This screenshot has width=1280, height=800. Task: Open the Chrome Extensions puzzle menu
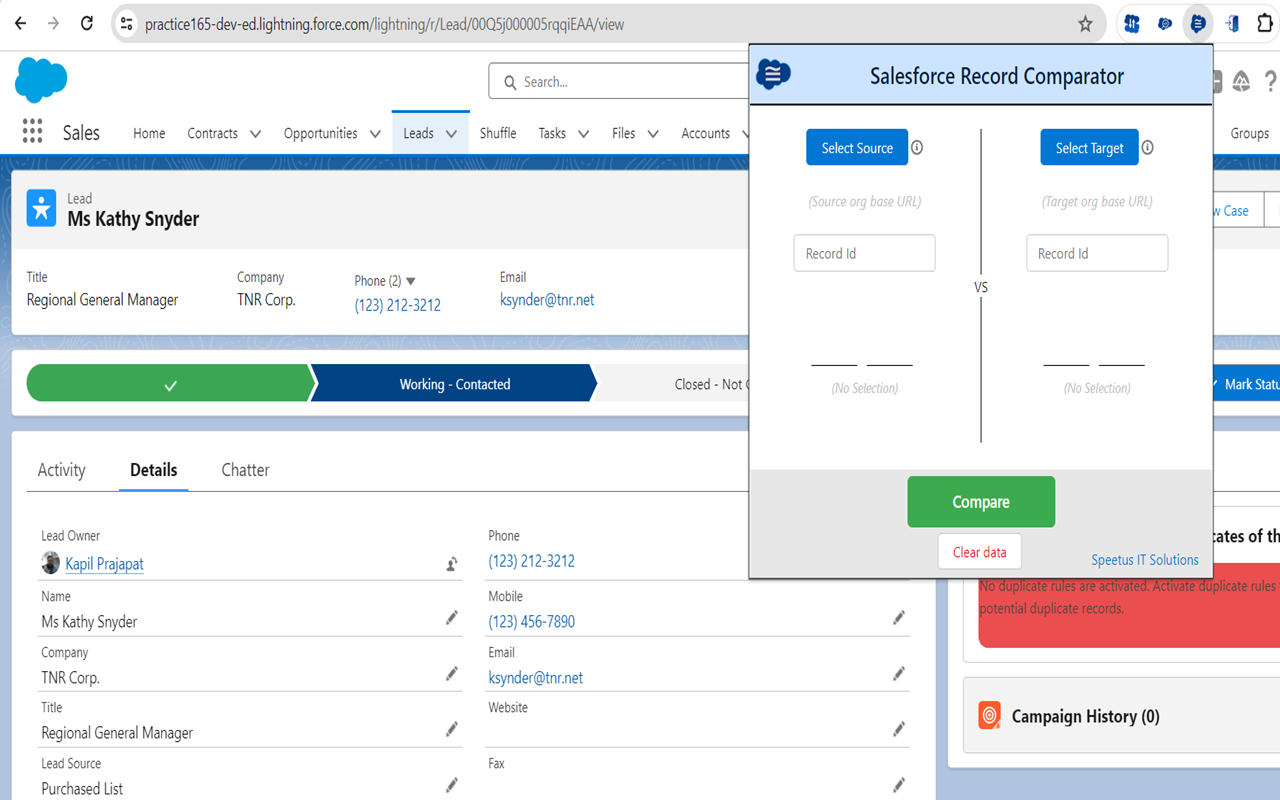[x=1265, y=23]
